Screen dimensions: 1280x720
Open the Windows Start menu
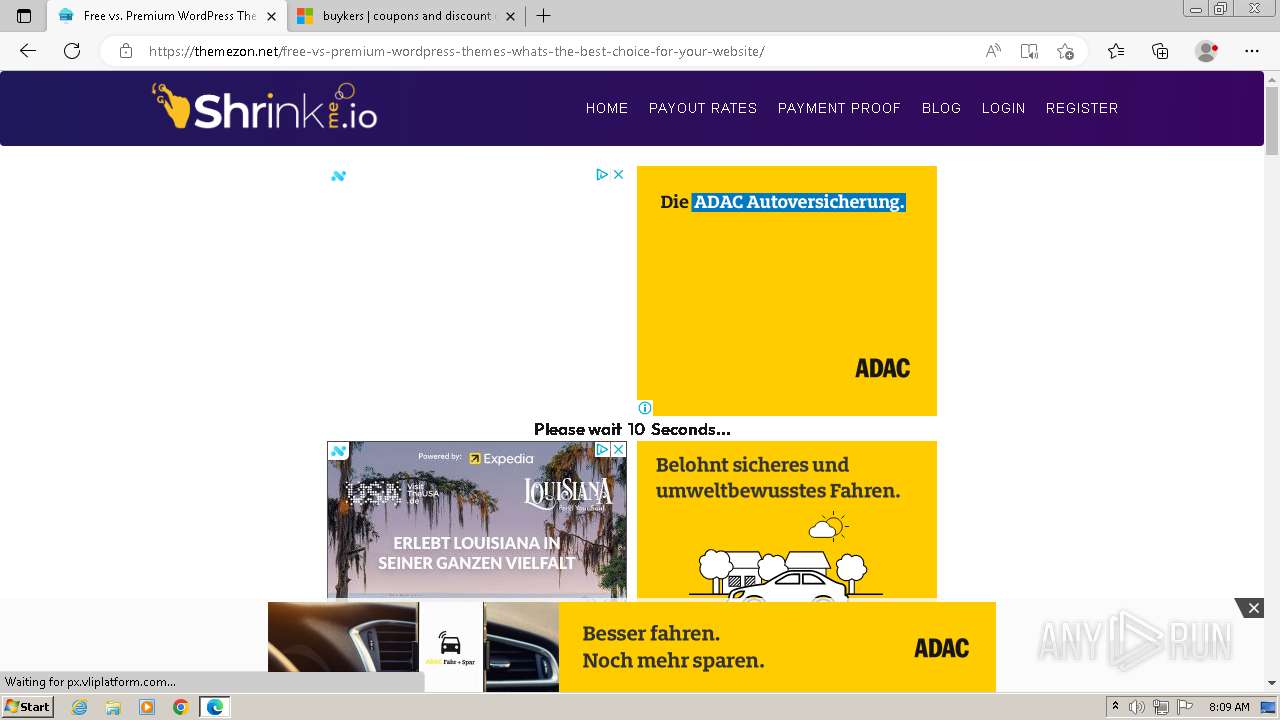pyautogui.click(x=27, y=706)
